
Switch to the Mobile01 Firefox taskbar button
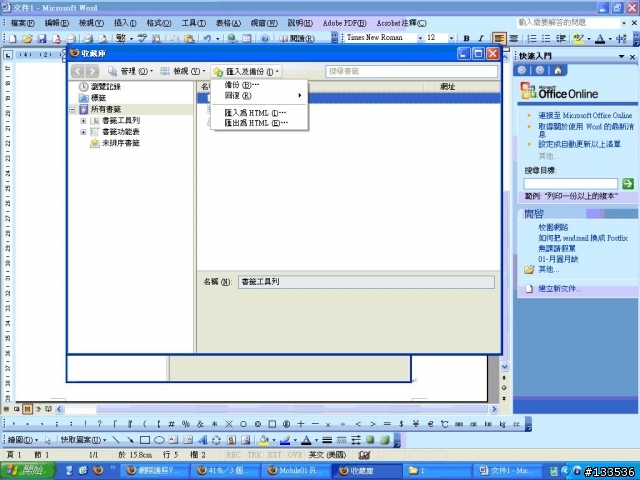[x=298, y=471]
